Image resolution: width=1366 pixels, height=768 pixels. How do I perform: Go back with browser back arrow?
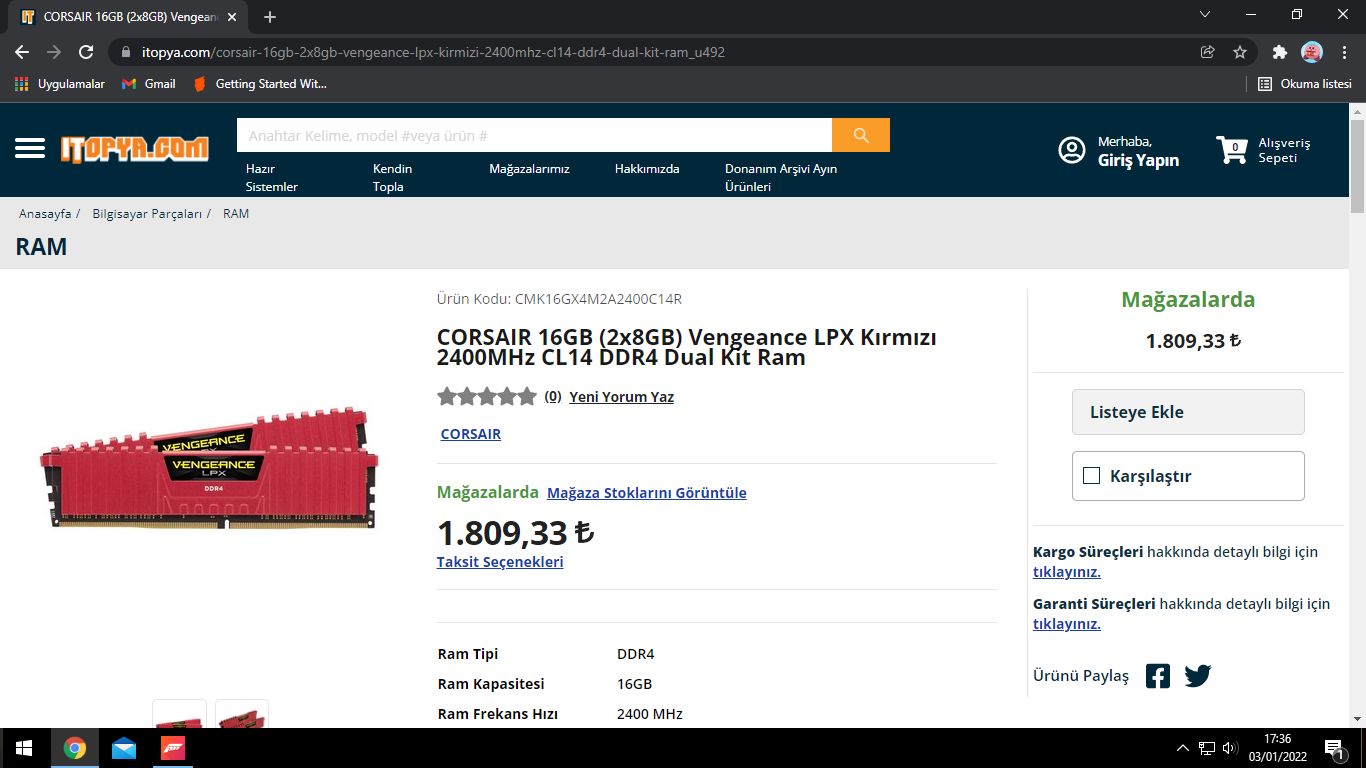pos(22,52)
